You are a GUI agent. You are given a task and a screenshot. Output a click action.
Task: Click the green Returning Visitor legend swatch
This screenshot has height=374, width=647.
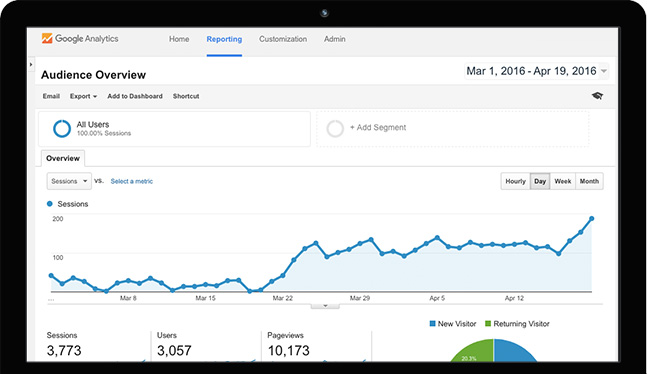click(x=488, y=324)
